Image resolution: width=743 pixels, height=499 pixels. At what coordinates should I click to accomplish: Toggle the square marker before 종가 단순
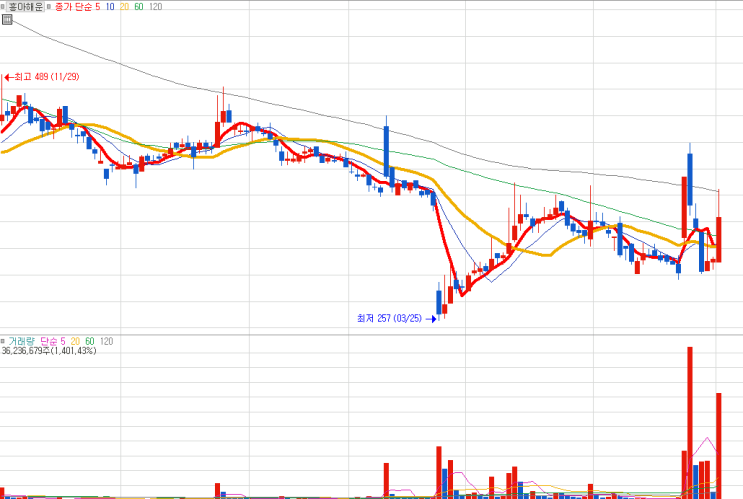point(49,7)
